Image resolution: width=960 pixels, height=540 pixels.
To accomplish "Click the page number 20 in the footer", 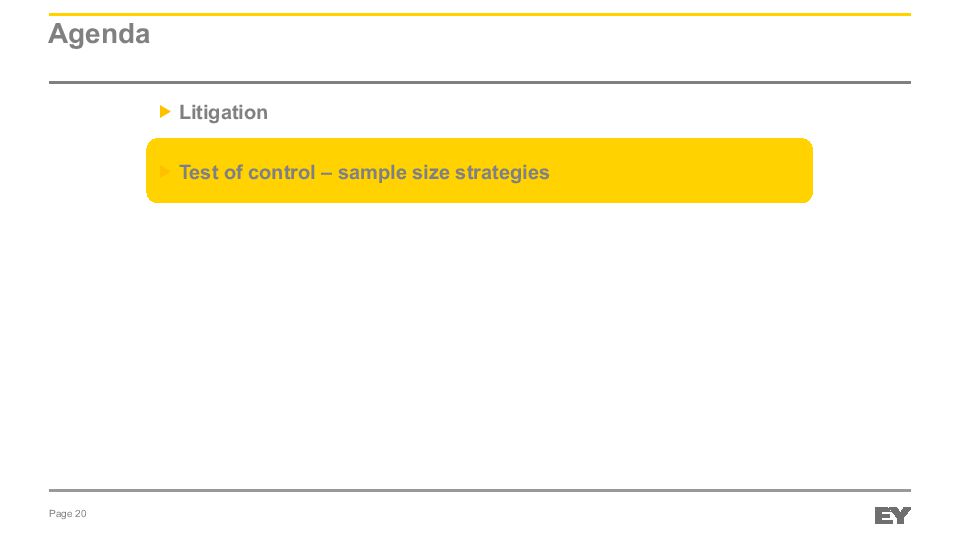I will click(x=81, y=514).
